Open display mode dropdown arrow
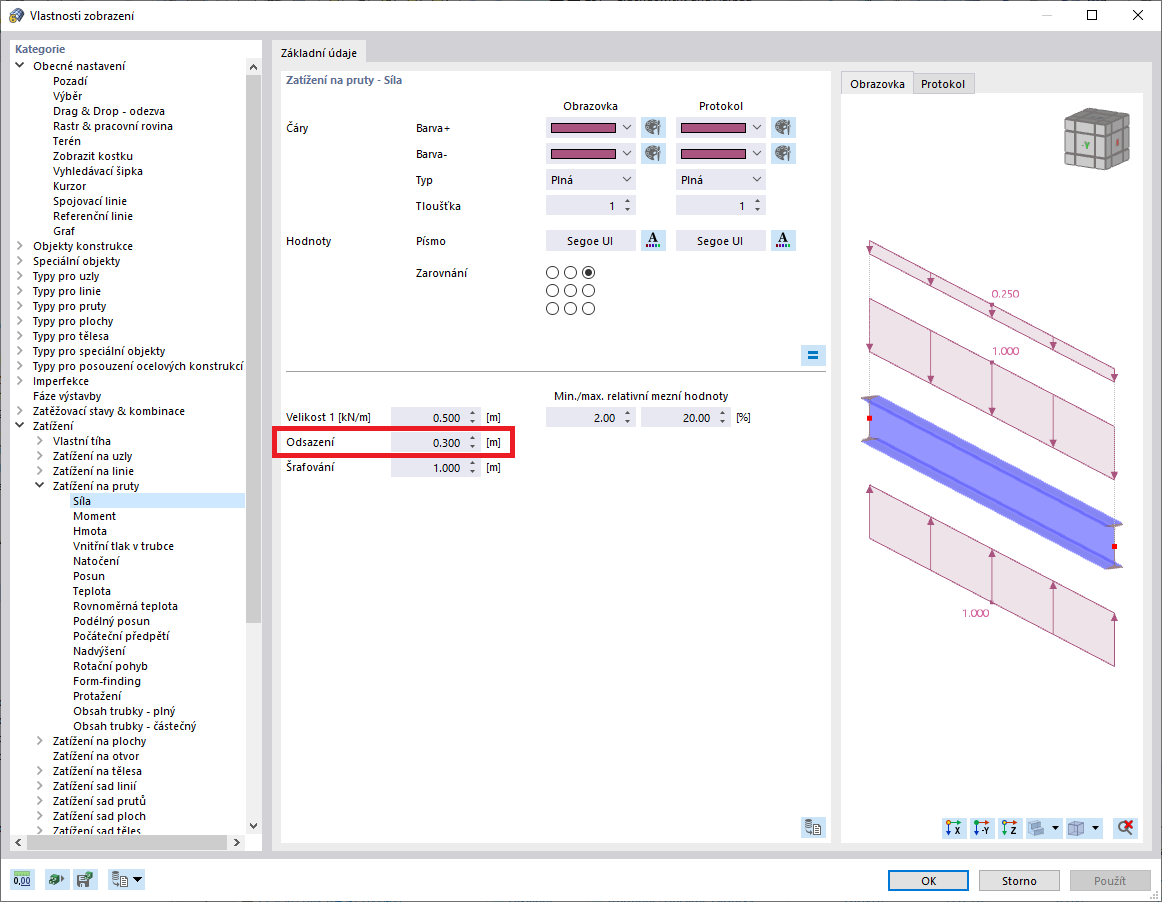 [x=1095, y=828]
